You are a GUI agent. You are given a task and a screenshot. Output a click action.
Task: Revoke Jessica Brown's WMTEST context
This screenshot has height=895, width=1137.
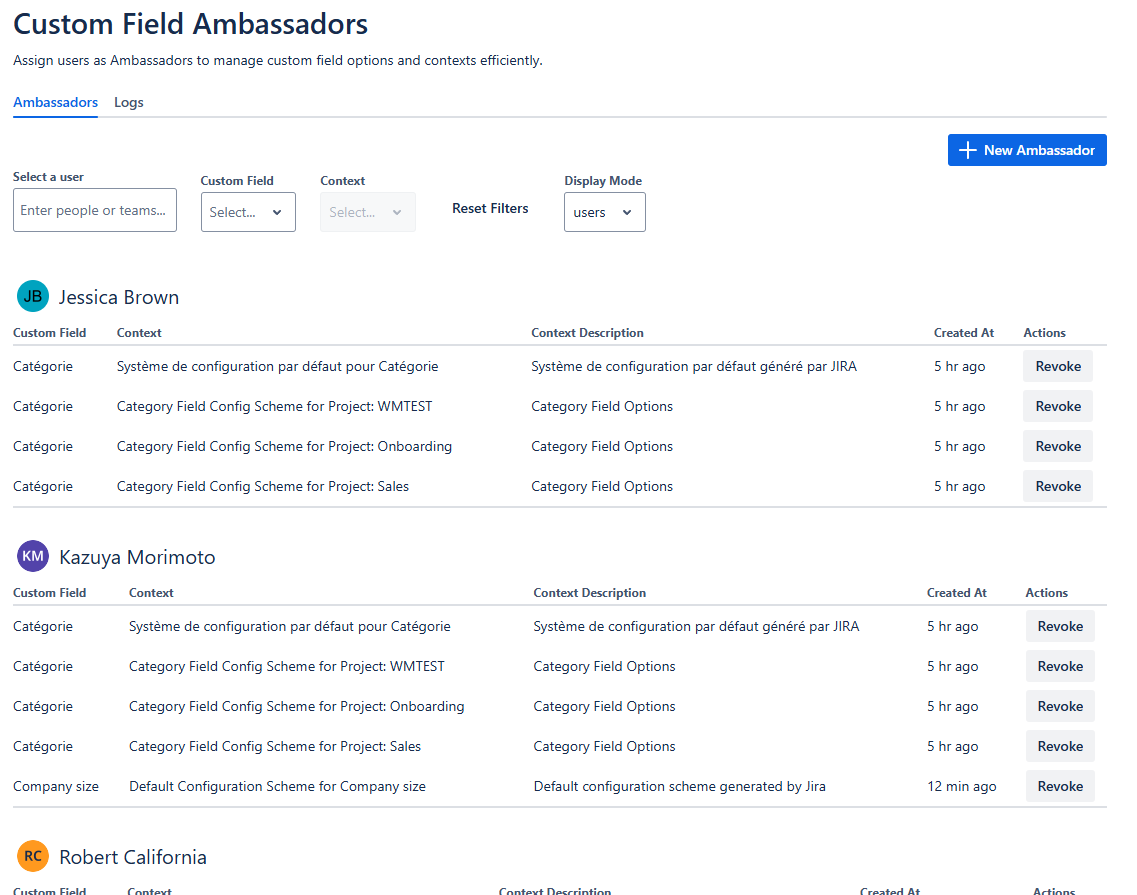click(1057, 406)
